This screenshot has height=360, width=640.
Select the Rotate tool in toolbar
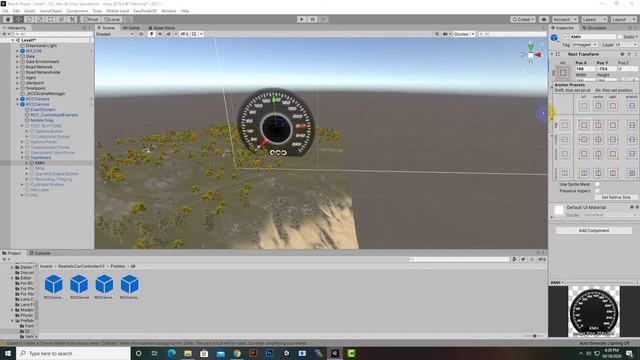point(29,19)
